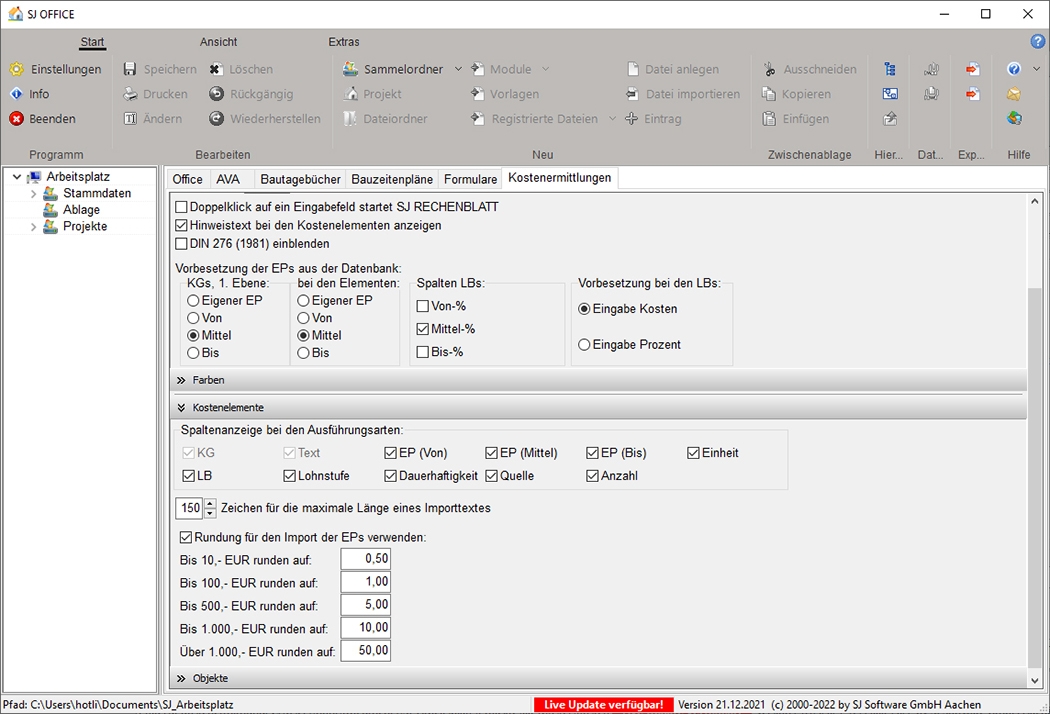Increase the import text length stepper
Image resolution: width=1050 pixels, height=714 pixels.
click(210, 503)
